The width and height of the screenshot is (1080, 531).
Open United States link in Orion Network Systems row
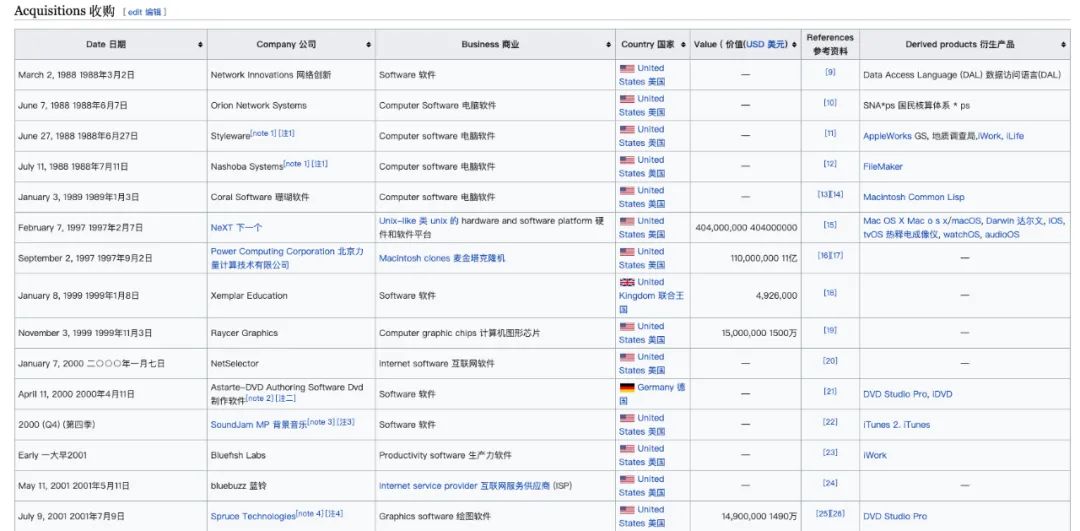click(x=642, y=105)
